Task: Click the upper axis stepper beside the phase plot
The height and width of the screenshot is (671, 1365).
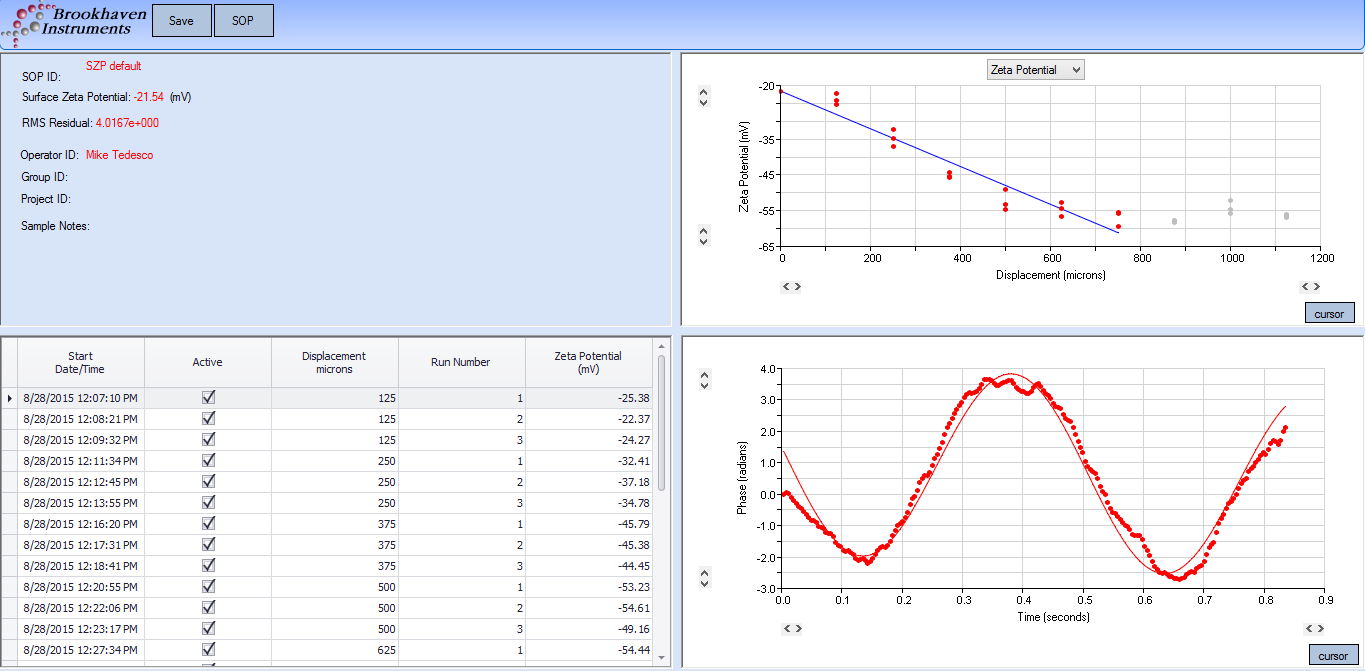Action: [703, 380]
